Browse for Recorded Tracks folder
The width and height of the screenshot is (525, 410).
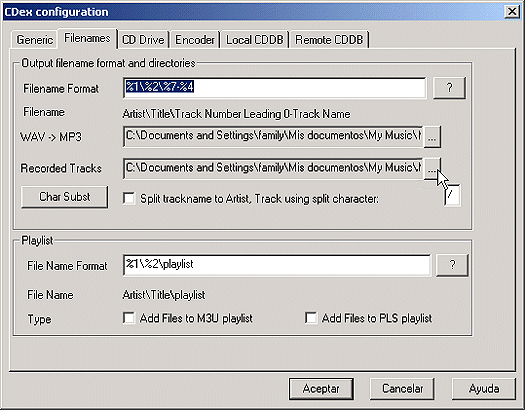click(x=432, y=169)
